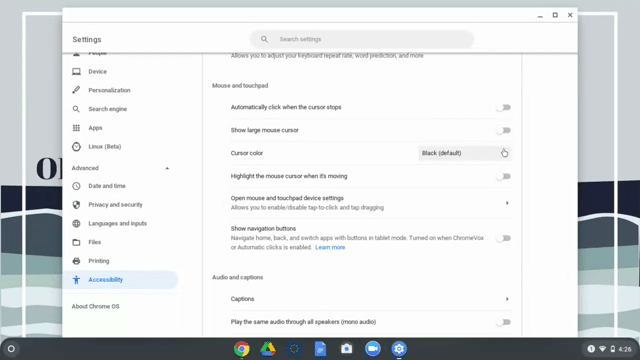Screen dimensions: 640x360
Task: Open the dark circular app on the shelf
Action: 294,349
